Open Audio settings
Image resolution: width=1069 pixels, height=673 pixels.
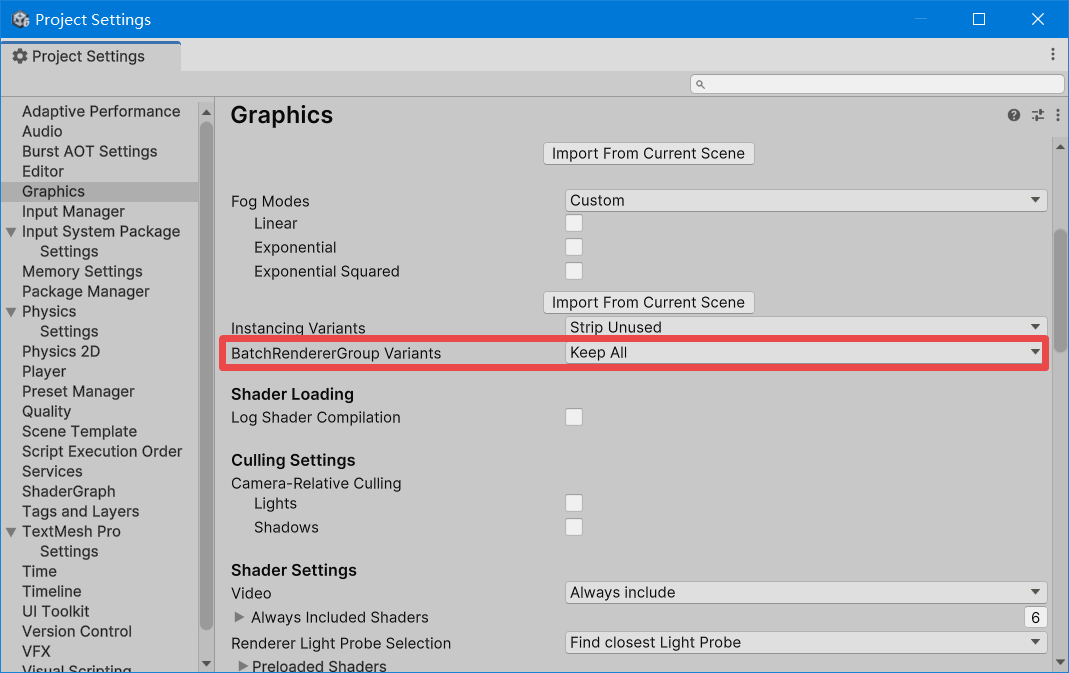[x=42, y=131]
